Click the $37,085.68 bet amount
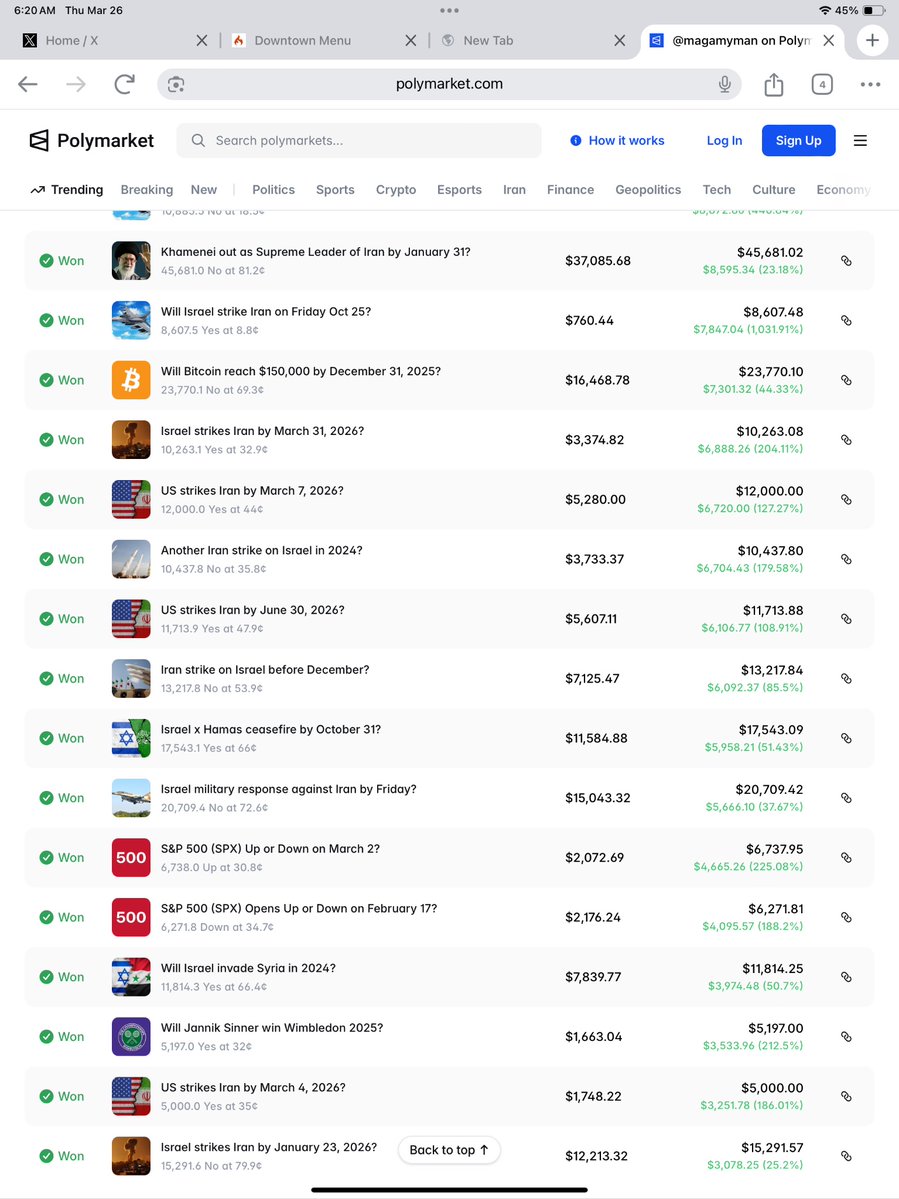 pyautogui.click(x=598, y=261)
